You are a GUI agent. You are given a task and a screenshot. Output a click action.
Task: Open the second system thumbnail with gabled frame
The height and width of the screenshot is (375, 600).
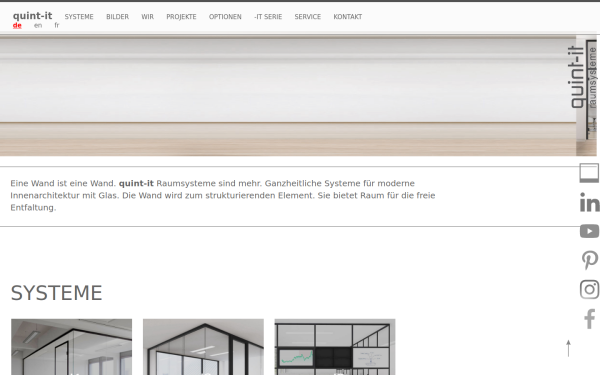(203, 347)
